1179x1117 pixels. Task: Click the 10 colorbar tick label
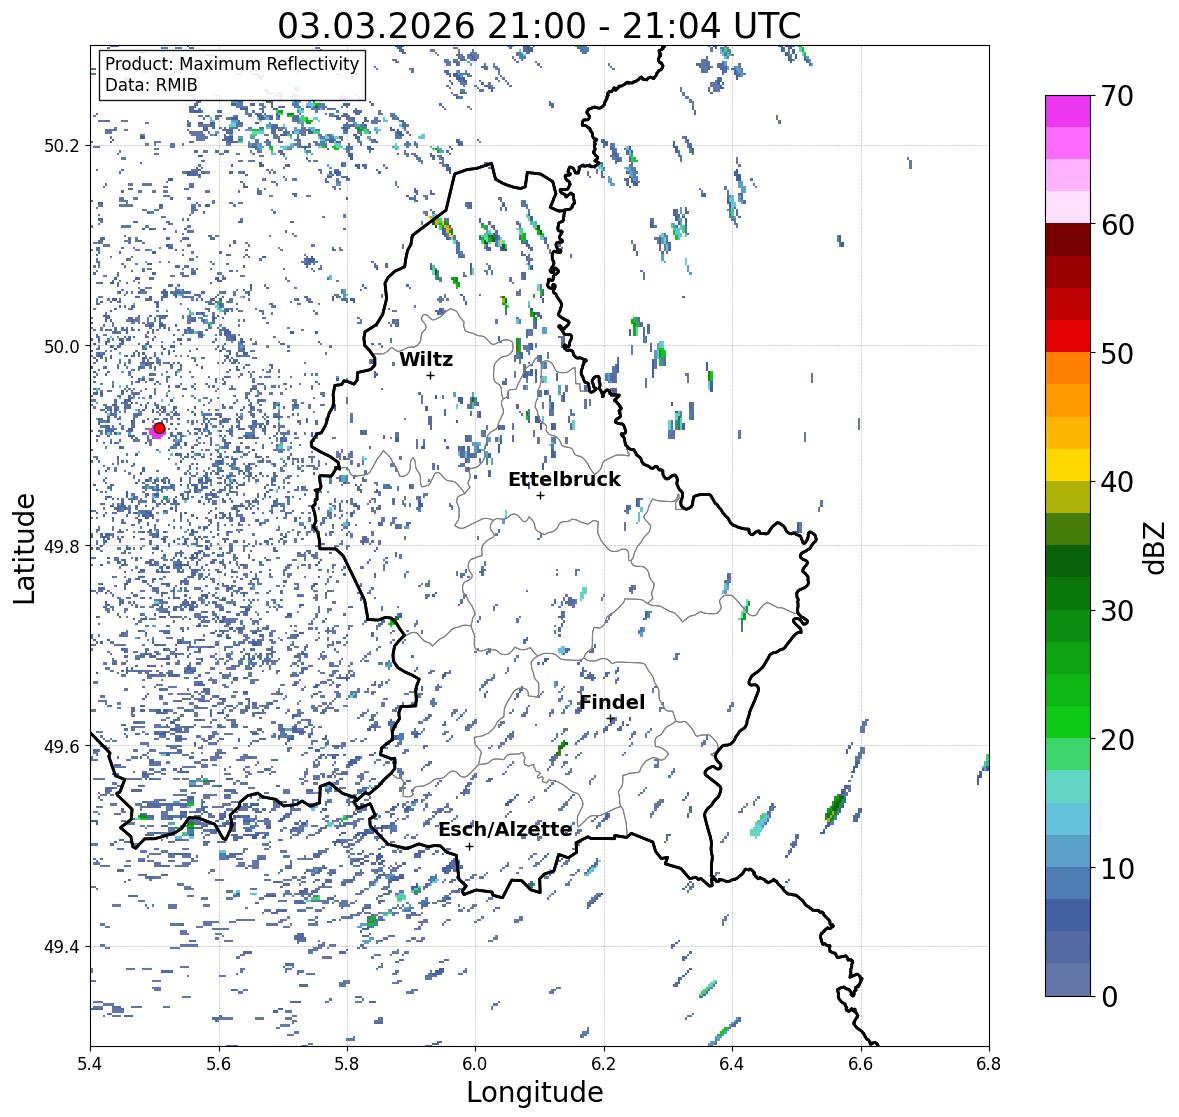(x=1117, y=868)
